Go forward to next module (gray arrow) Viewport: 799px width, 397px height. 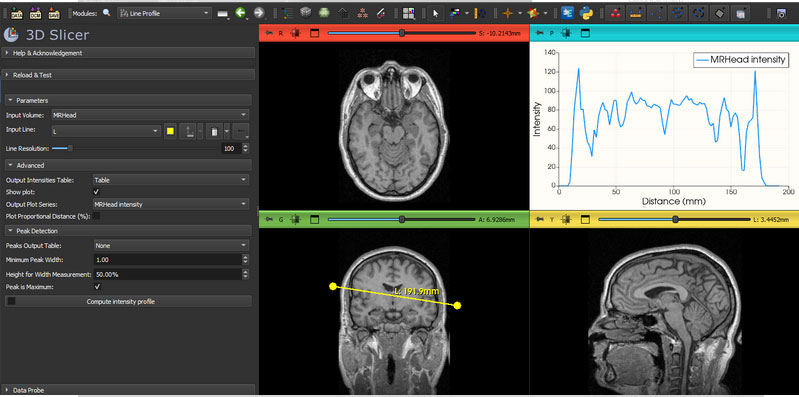[259, 13]
